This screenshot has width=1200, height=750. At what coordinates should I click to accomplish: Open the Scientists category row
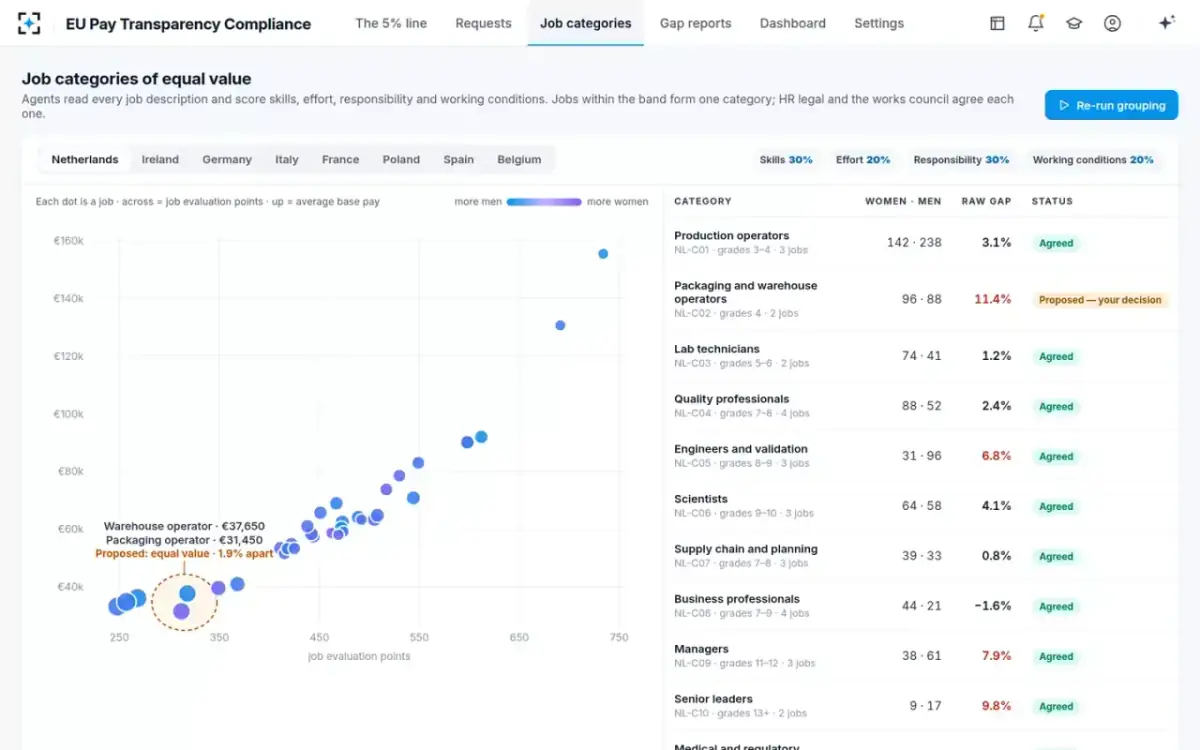click(x=920, y=506)
